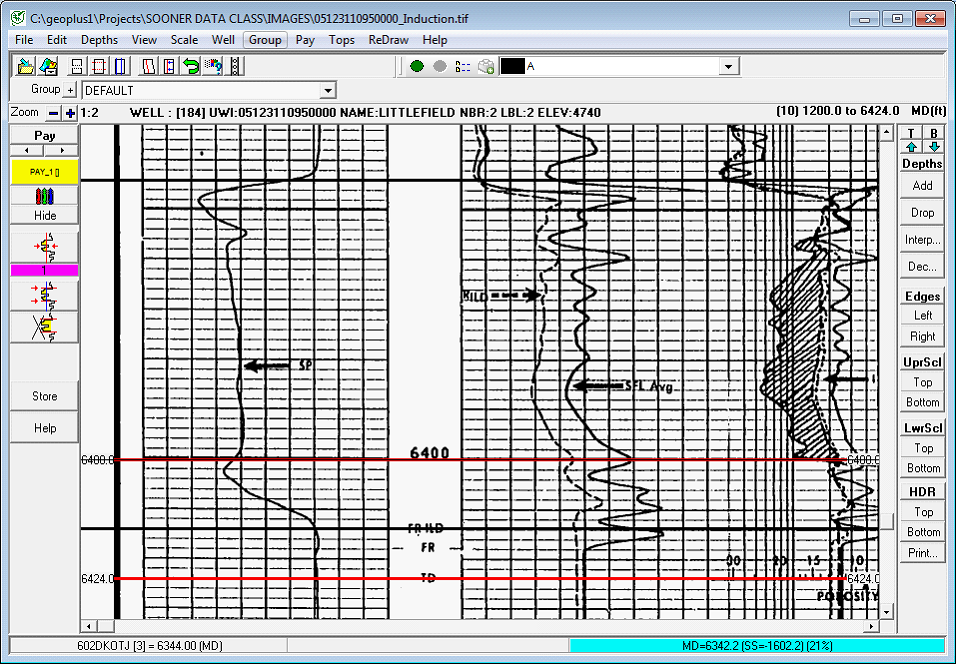This screenshot has width=957, height=665.
Task: Click the green circle icon
Action: tap(417, 67)
